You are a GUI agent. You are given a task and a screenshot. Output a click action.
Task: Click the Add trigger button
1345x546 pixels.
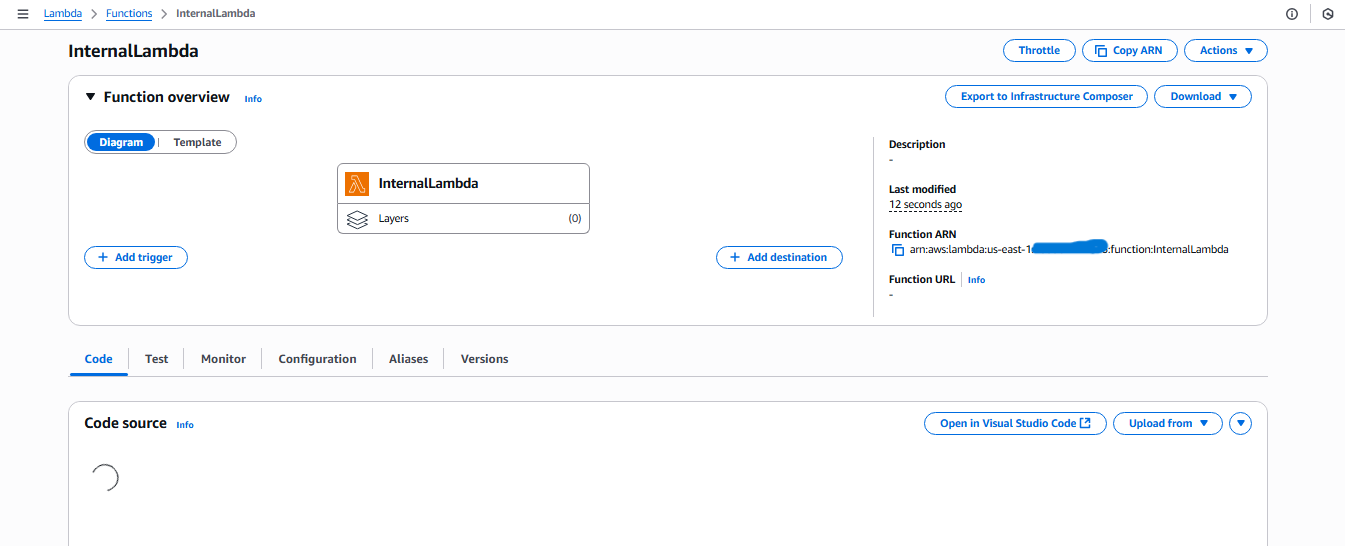(x=135, y=257)
